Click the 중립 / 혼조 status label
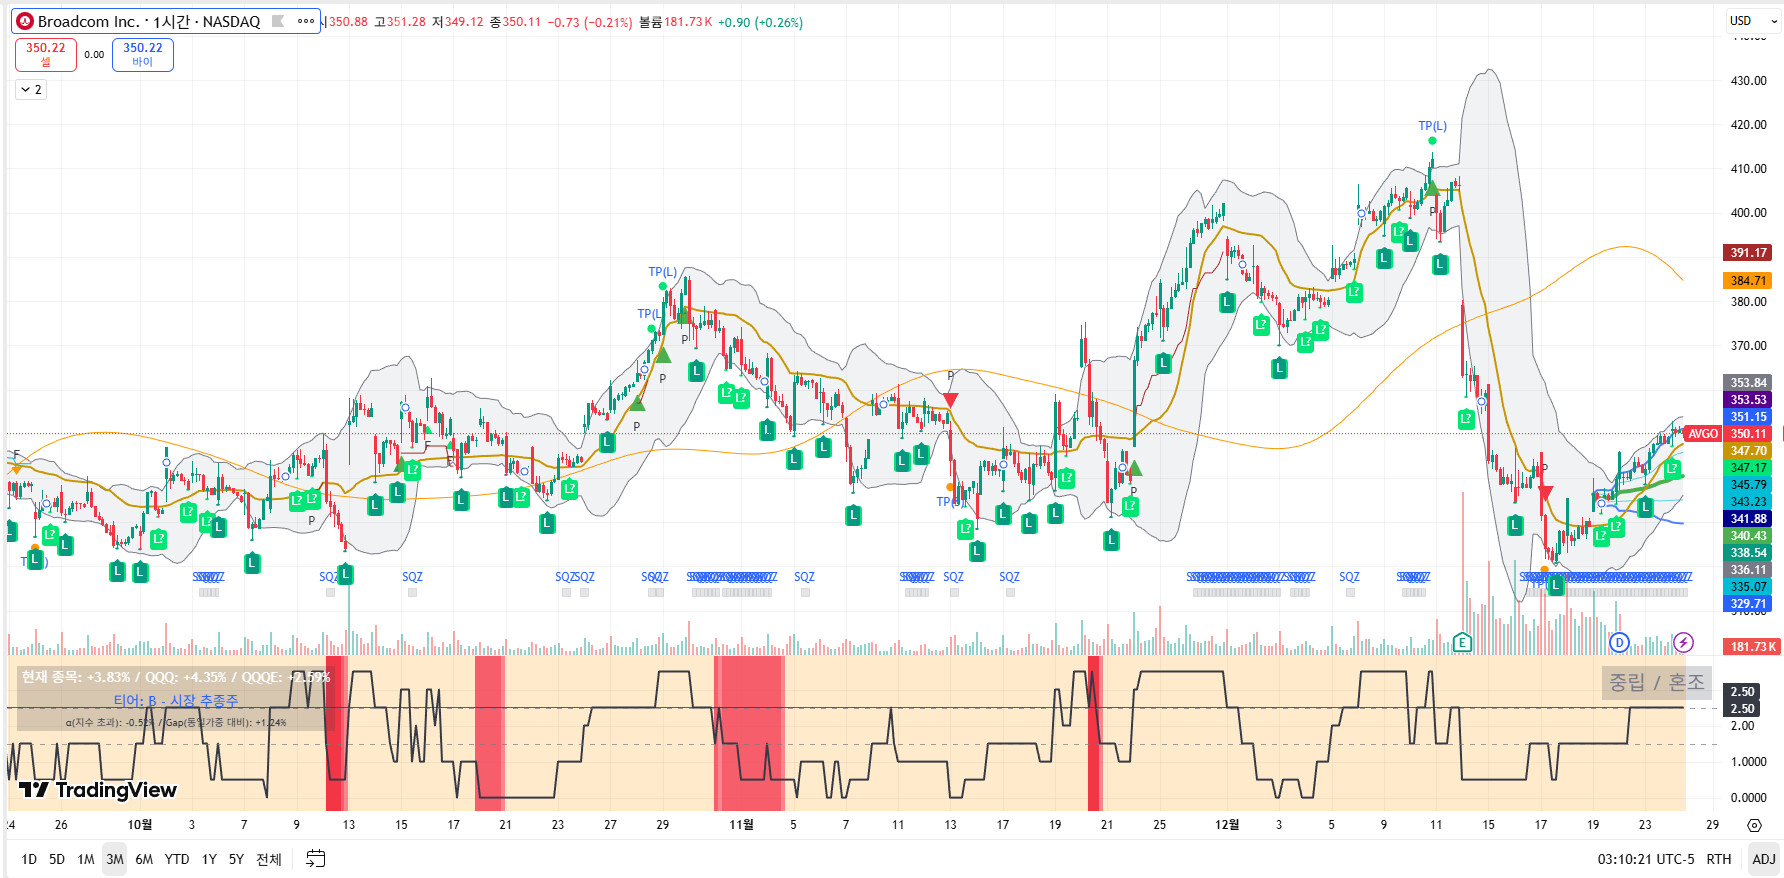The image size is (1784, 878). (1656, 682)
